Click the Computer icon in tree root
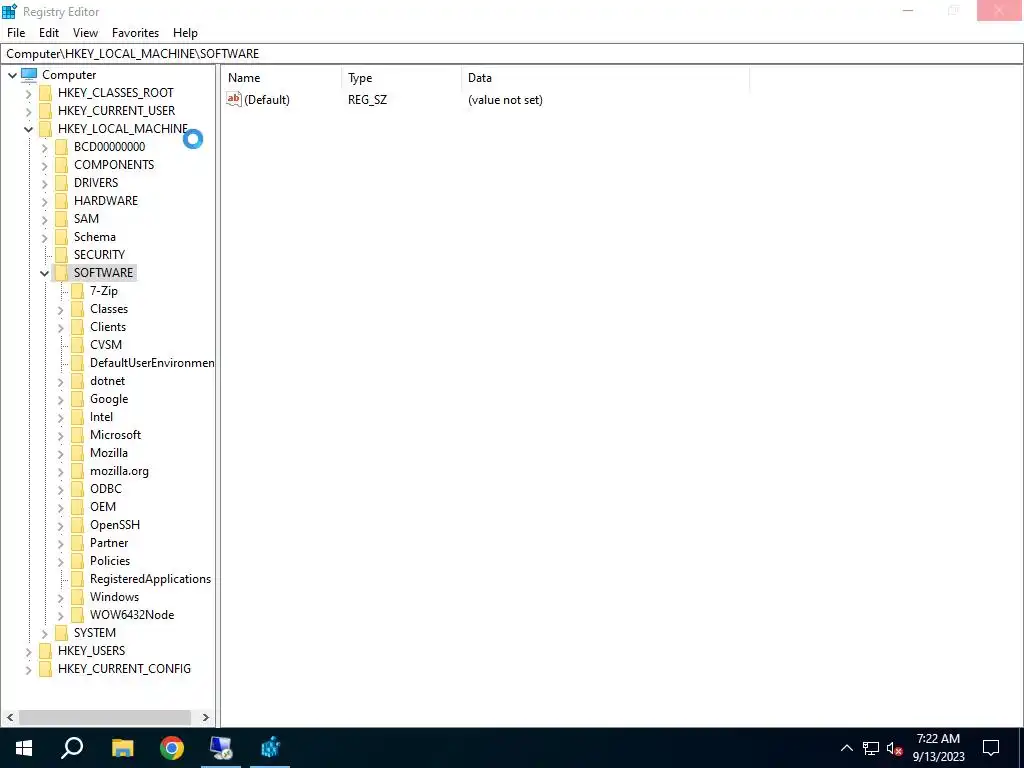Viewport: 1024px width, 768px height. click(x=29, y=74)
